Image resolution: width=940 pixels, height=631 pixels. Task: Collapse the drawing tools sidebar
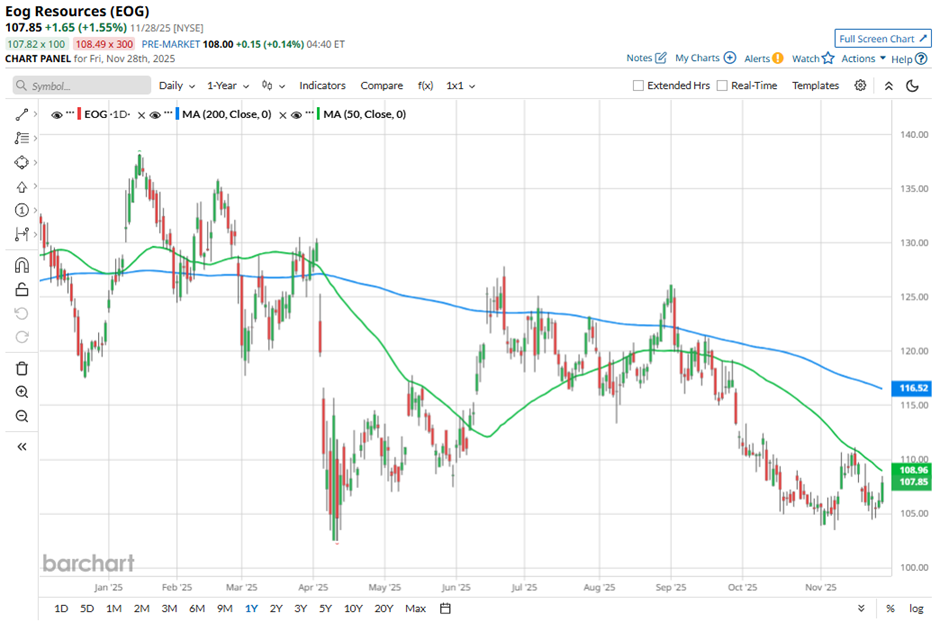(x=22, y=446)
